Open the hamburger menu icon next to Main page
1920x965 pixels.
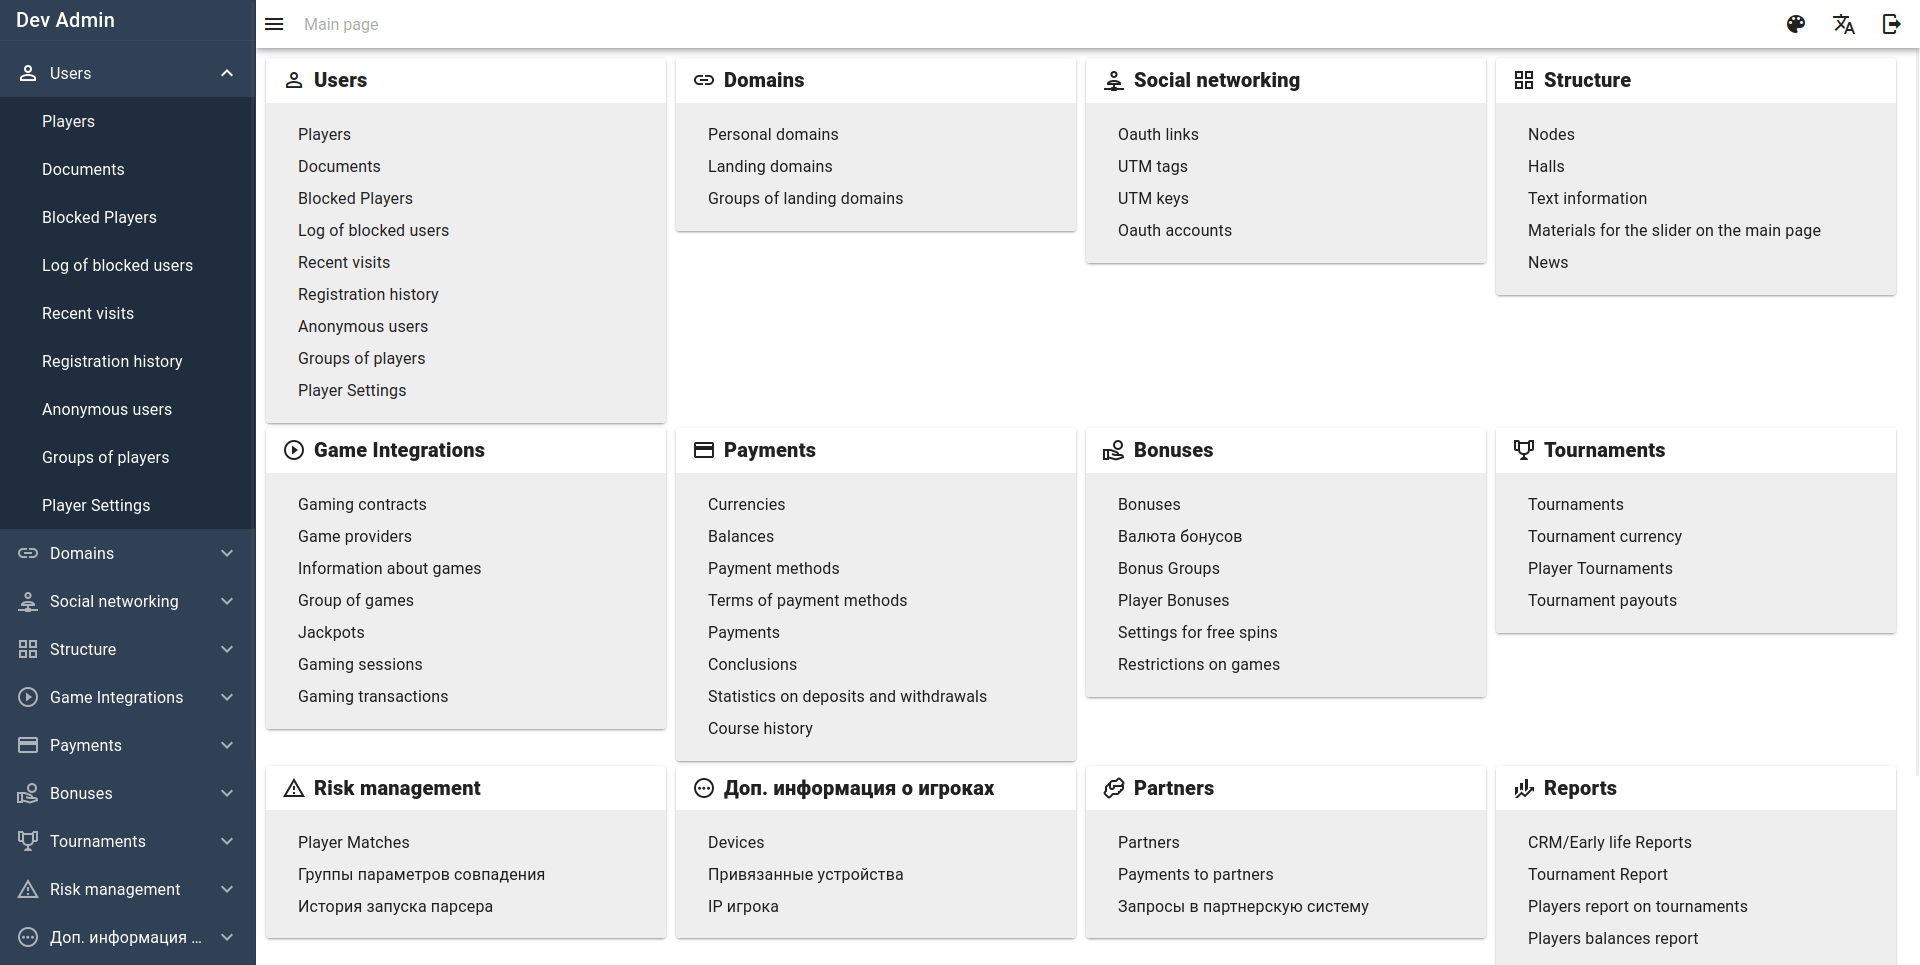click(274, 24)
